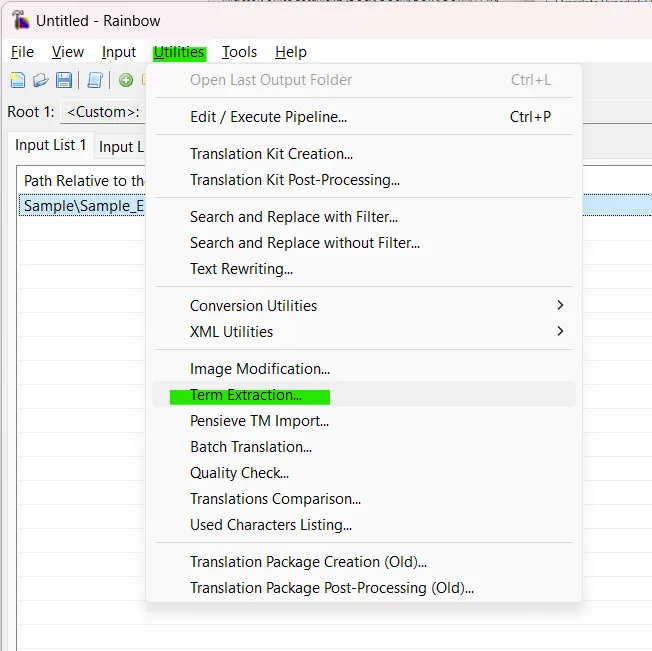Choose Quality Check entry
This screenshot has width=652, height=651.
pos(364,473)
